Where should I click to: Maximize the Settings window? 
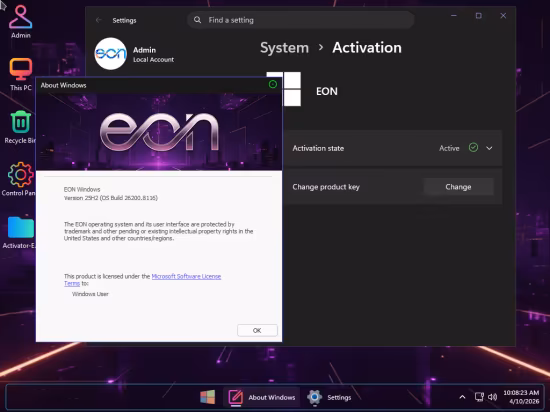point(478,16)
